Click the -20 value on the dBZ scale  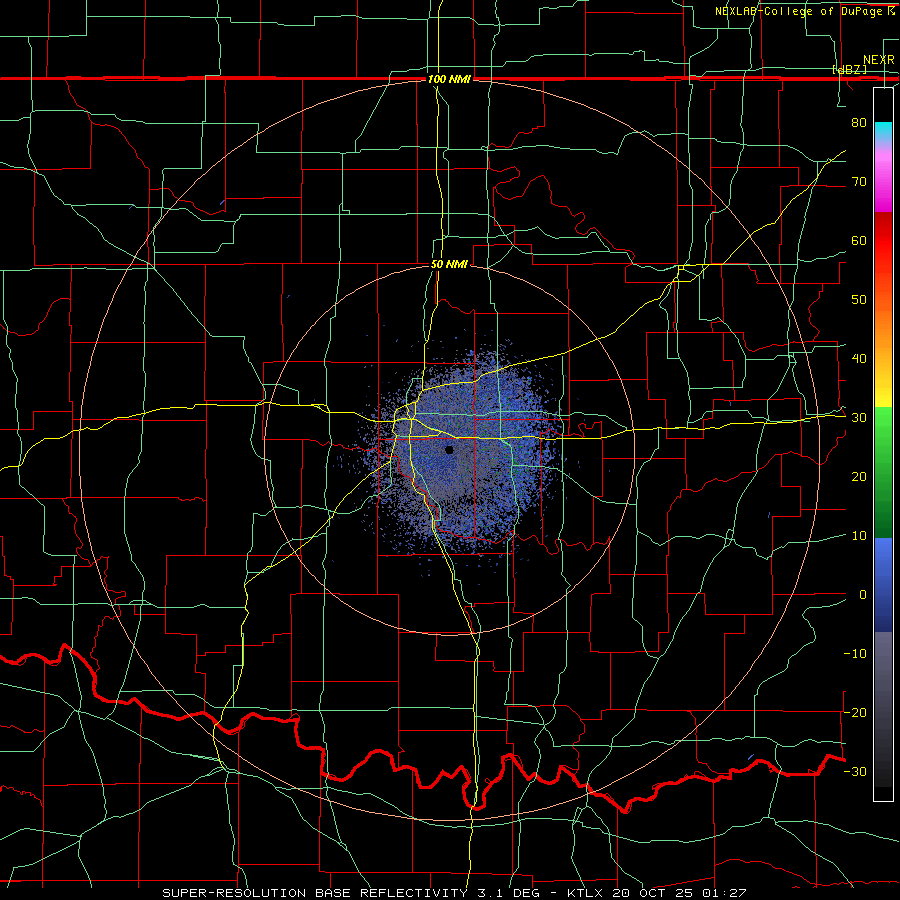tap(855, 712)
